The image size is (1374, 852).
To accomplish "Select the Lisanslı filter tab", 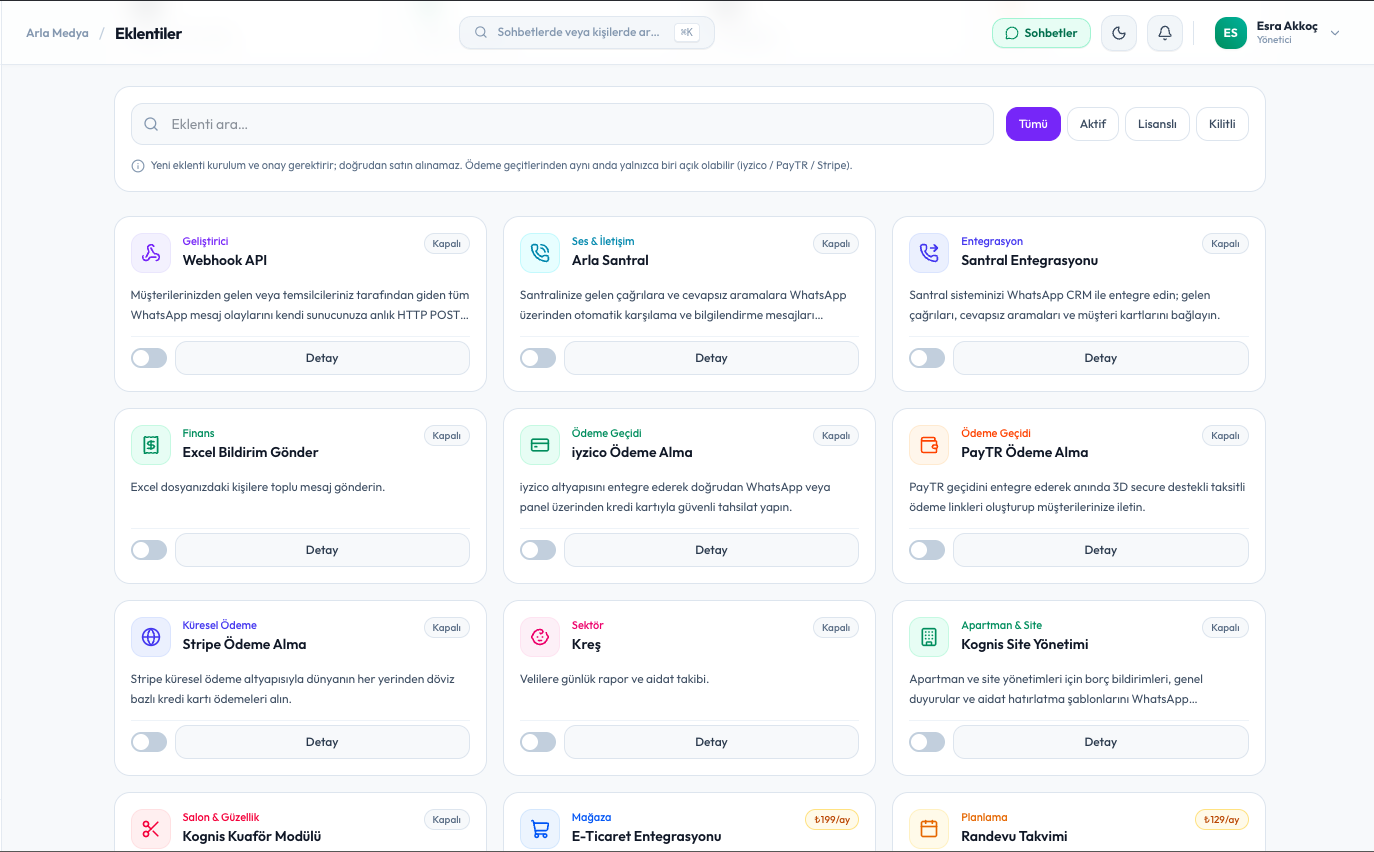I will [1157, 124].
